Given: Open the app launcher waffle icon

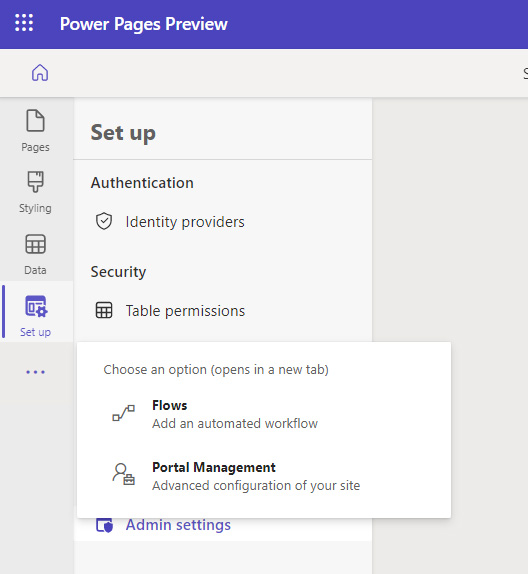Looking at the screenshot, I should click(x=24, y=23).
